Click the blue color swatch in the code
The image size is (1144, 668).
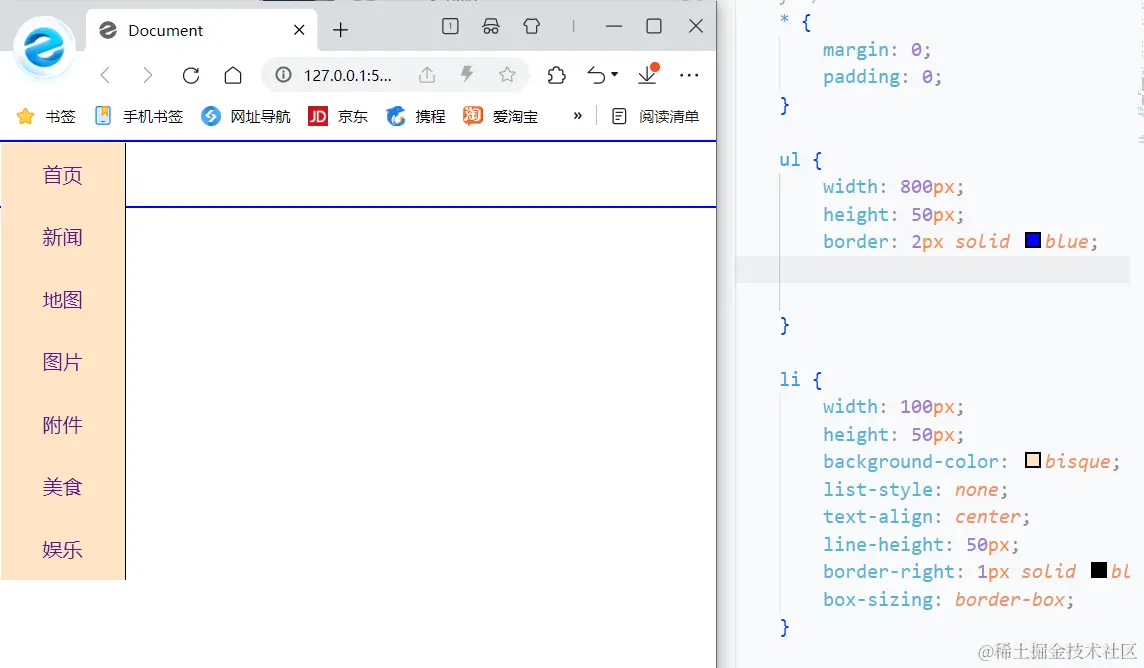(x=1032, y=241)
